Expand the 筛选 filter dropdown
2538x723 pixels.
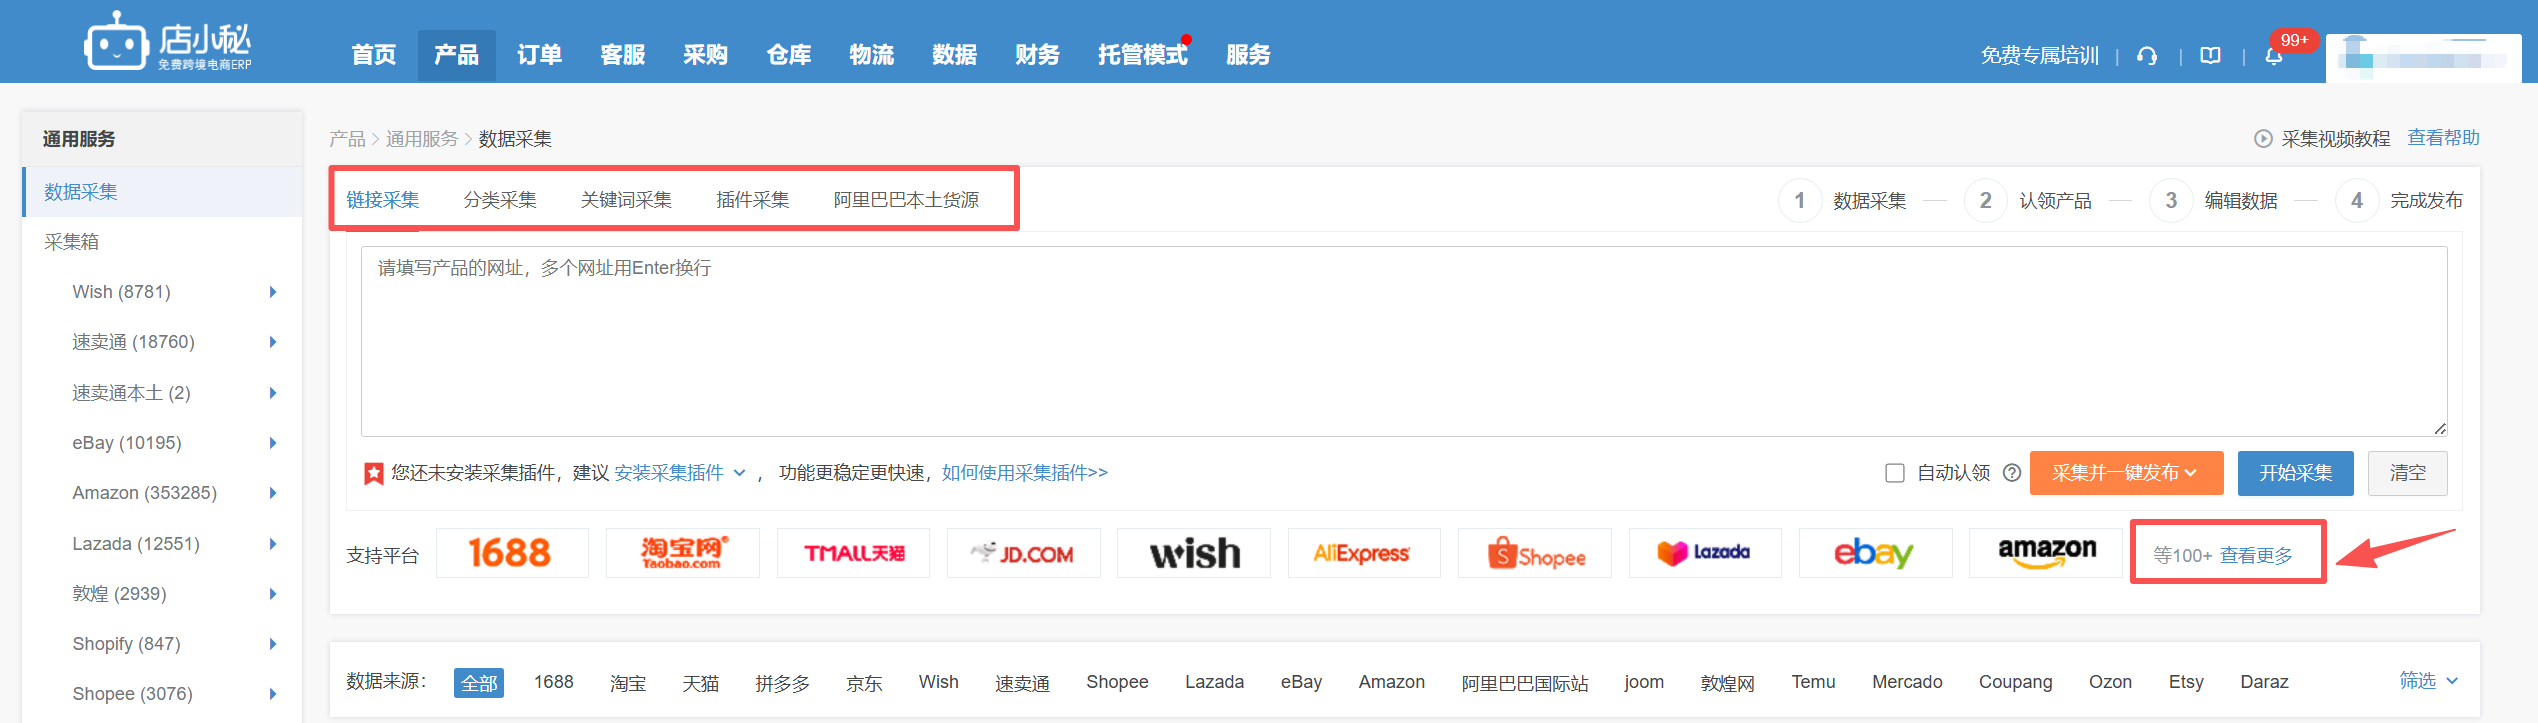[x=2429, y=681]
